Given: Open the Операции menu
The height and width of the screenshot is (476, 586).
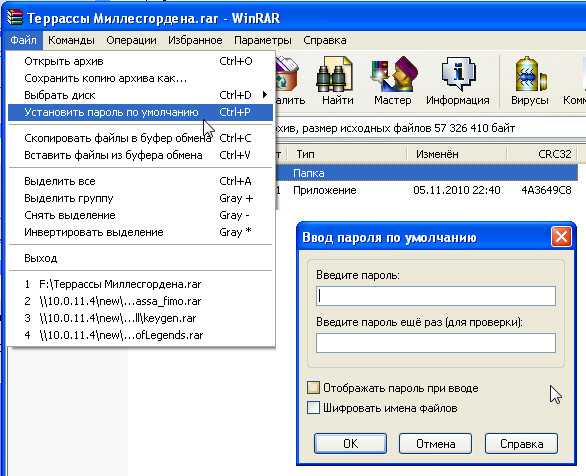Looking at the screenshot, I should (x=131, y=40).
